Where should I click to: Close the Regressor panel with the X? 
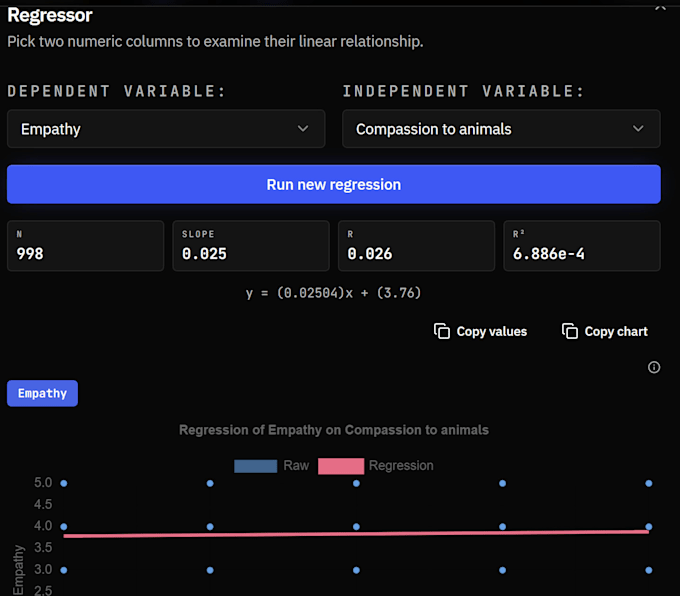point(660,7)
